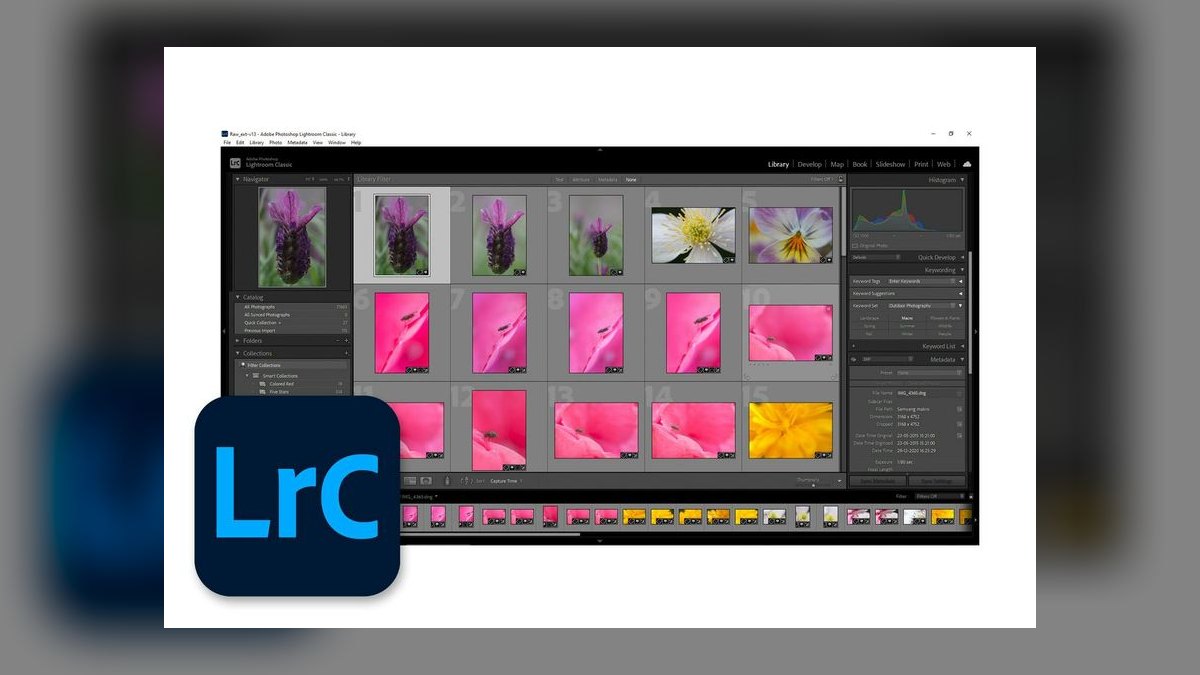Open the Filters Off dropdown in filter bar
Image resolution: width=1200 pixels, height=675 pixels.
(x=822, y=180)
